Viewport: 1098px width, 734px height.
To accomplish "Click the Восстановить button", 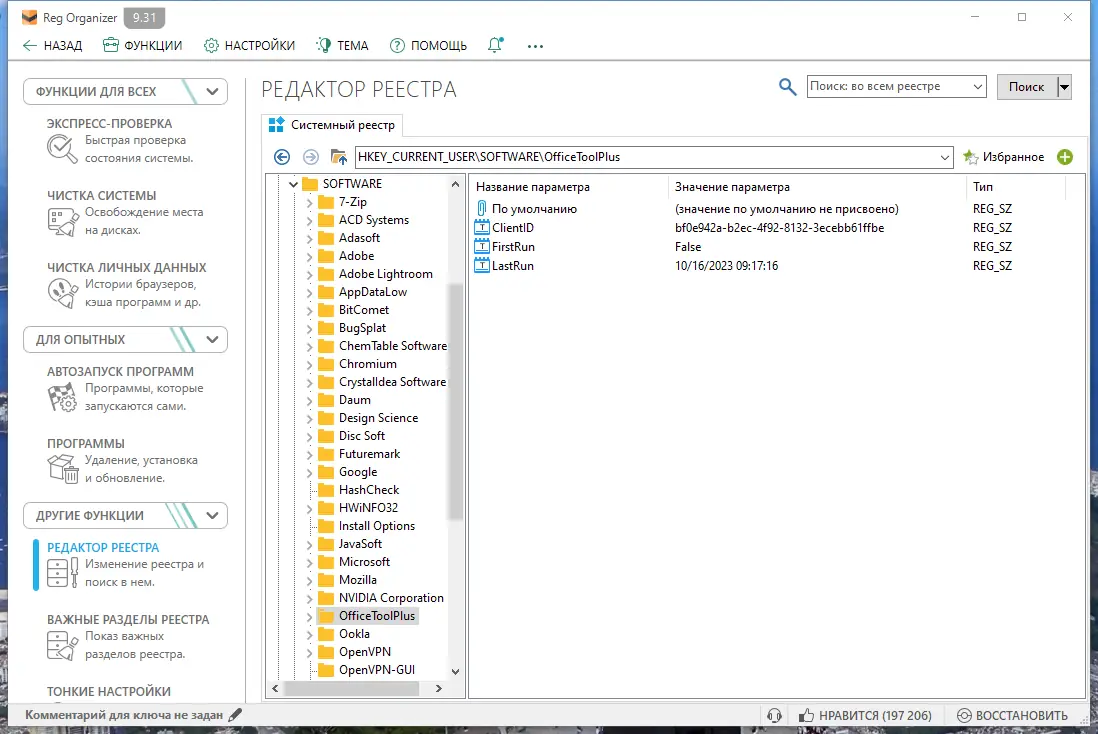I will point(1012,715).
